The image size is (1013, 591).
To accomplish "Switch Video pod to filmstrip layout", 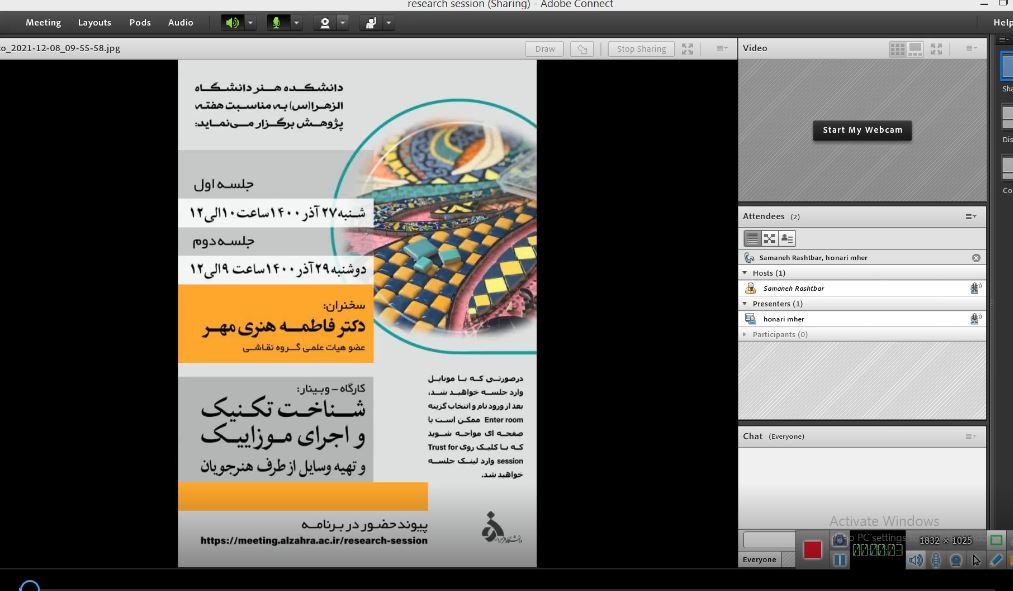I will pos(915,49).
